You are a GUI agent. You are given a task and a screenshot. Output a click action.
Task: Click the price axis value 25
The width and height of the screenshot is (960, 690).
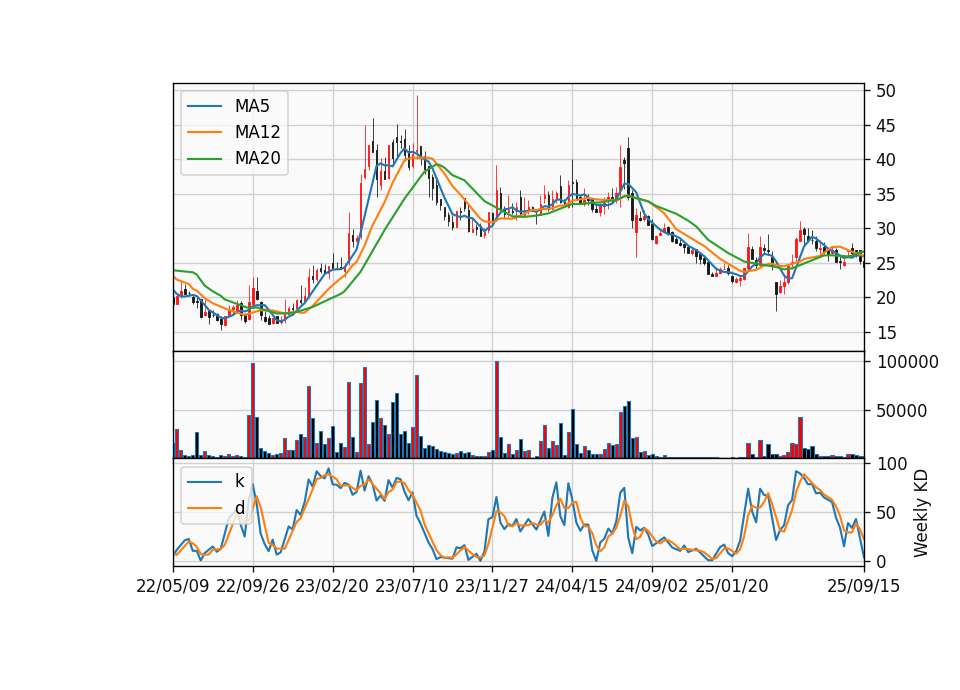[x=886, y=264]
